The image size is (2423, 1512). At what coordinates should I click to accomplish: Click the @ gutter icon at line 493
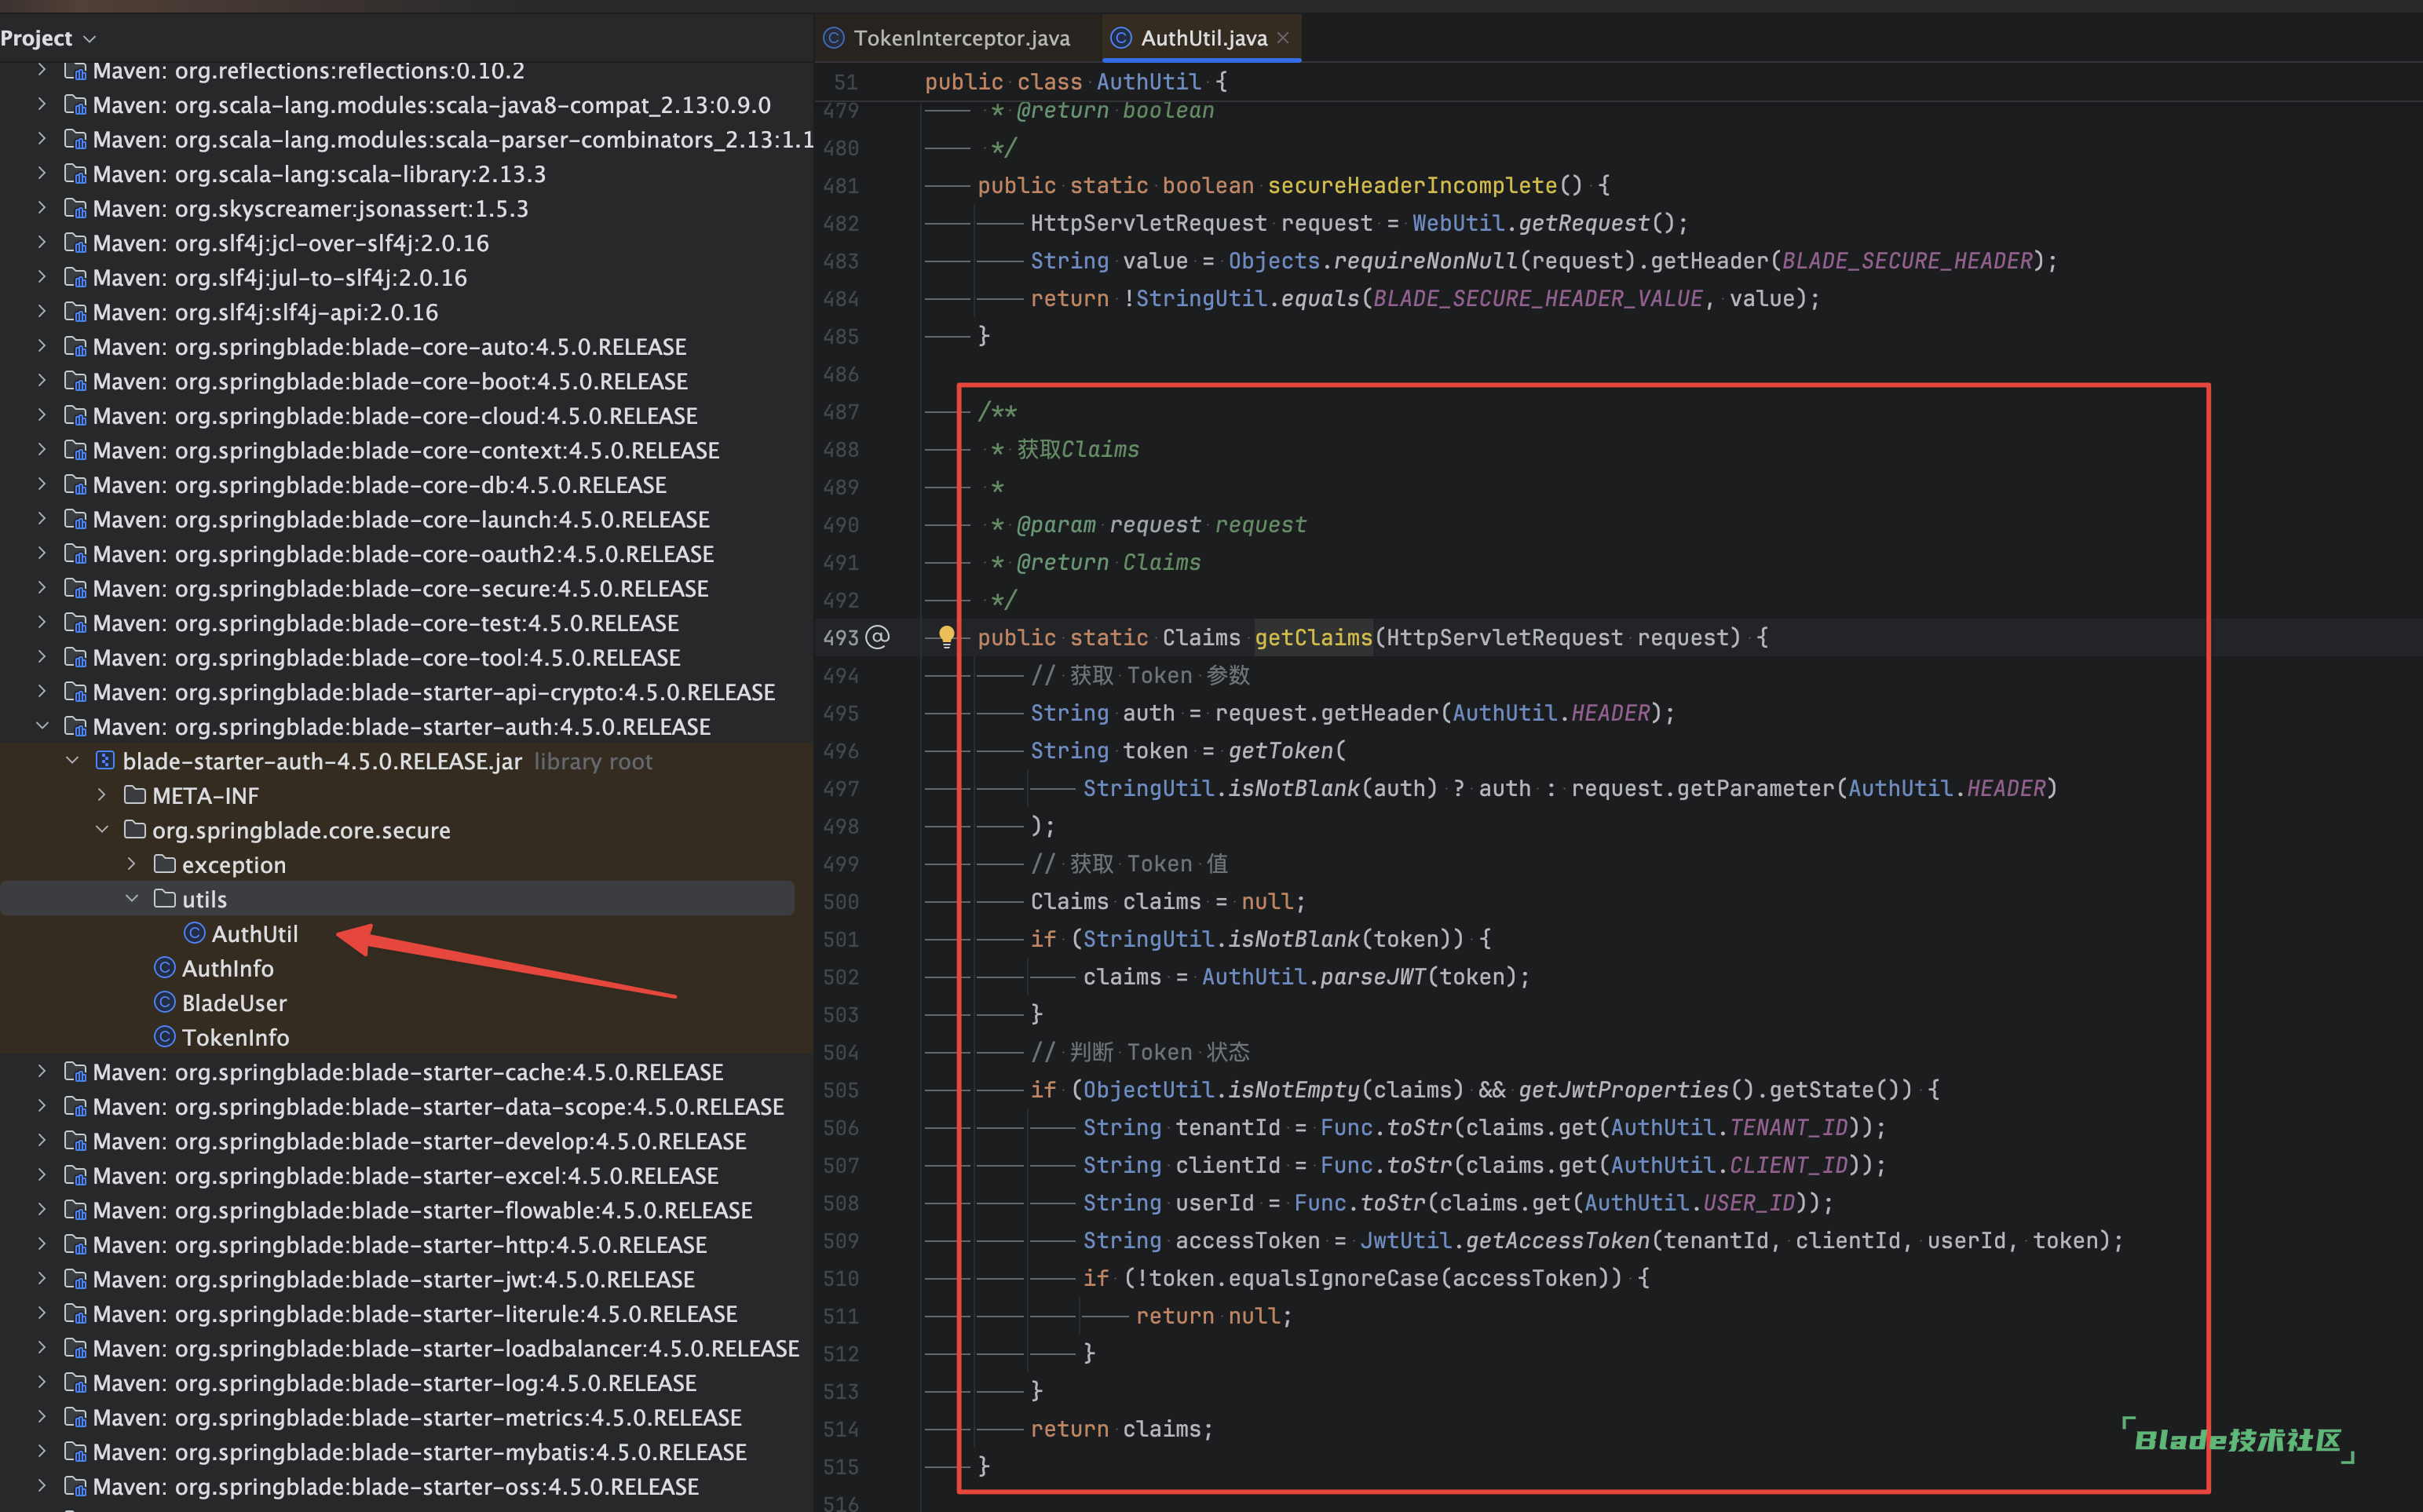click(x=877, y=637)
